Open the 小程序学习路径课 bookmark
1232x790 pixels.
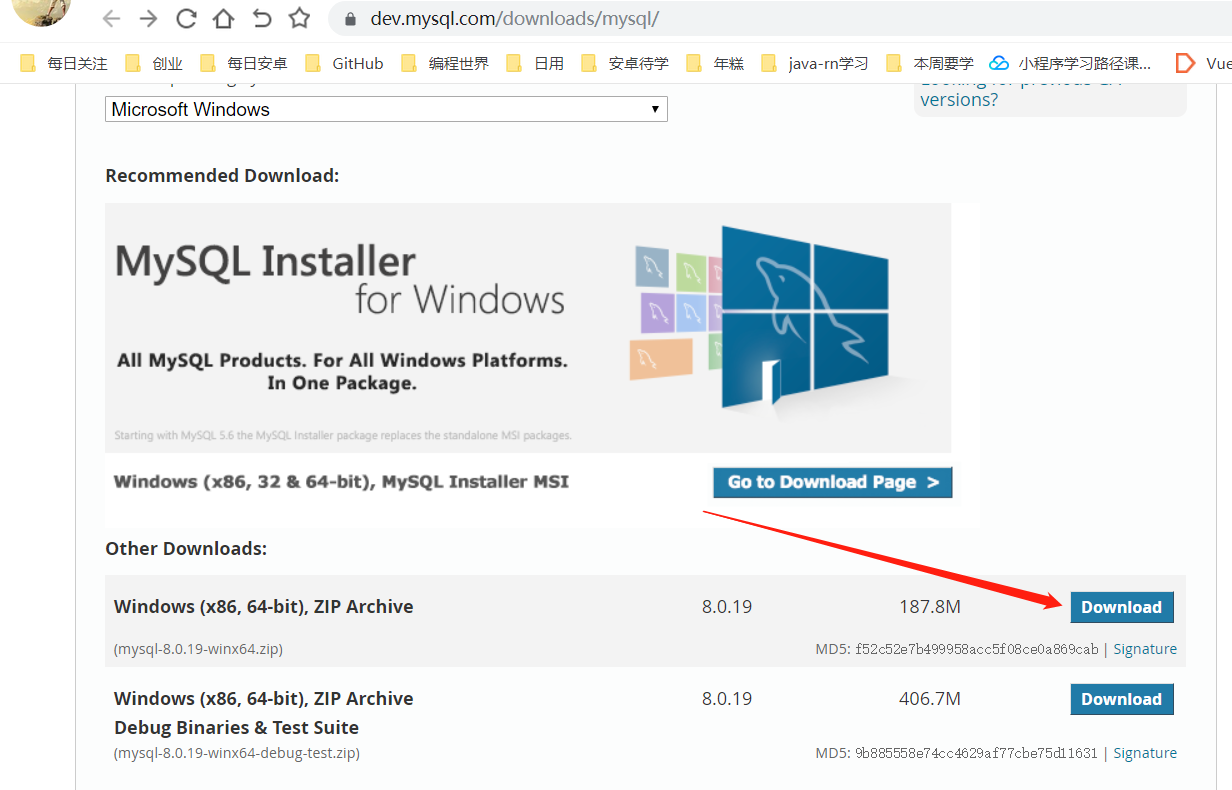click(x=1070, y=63)
